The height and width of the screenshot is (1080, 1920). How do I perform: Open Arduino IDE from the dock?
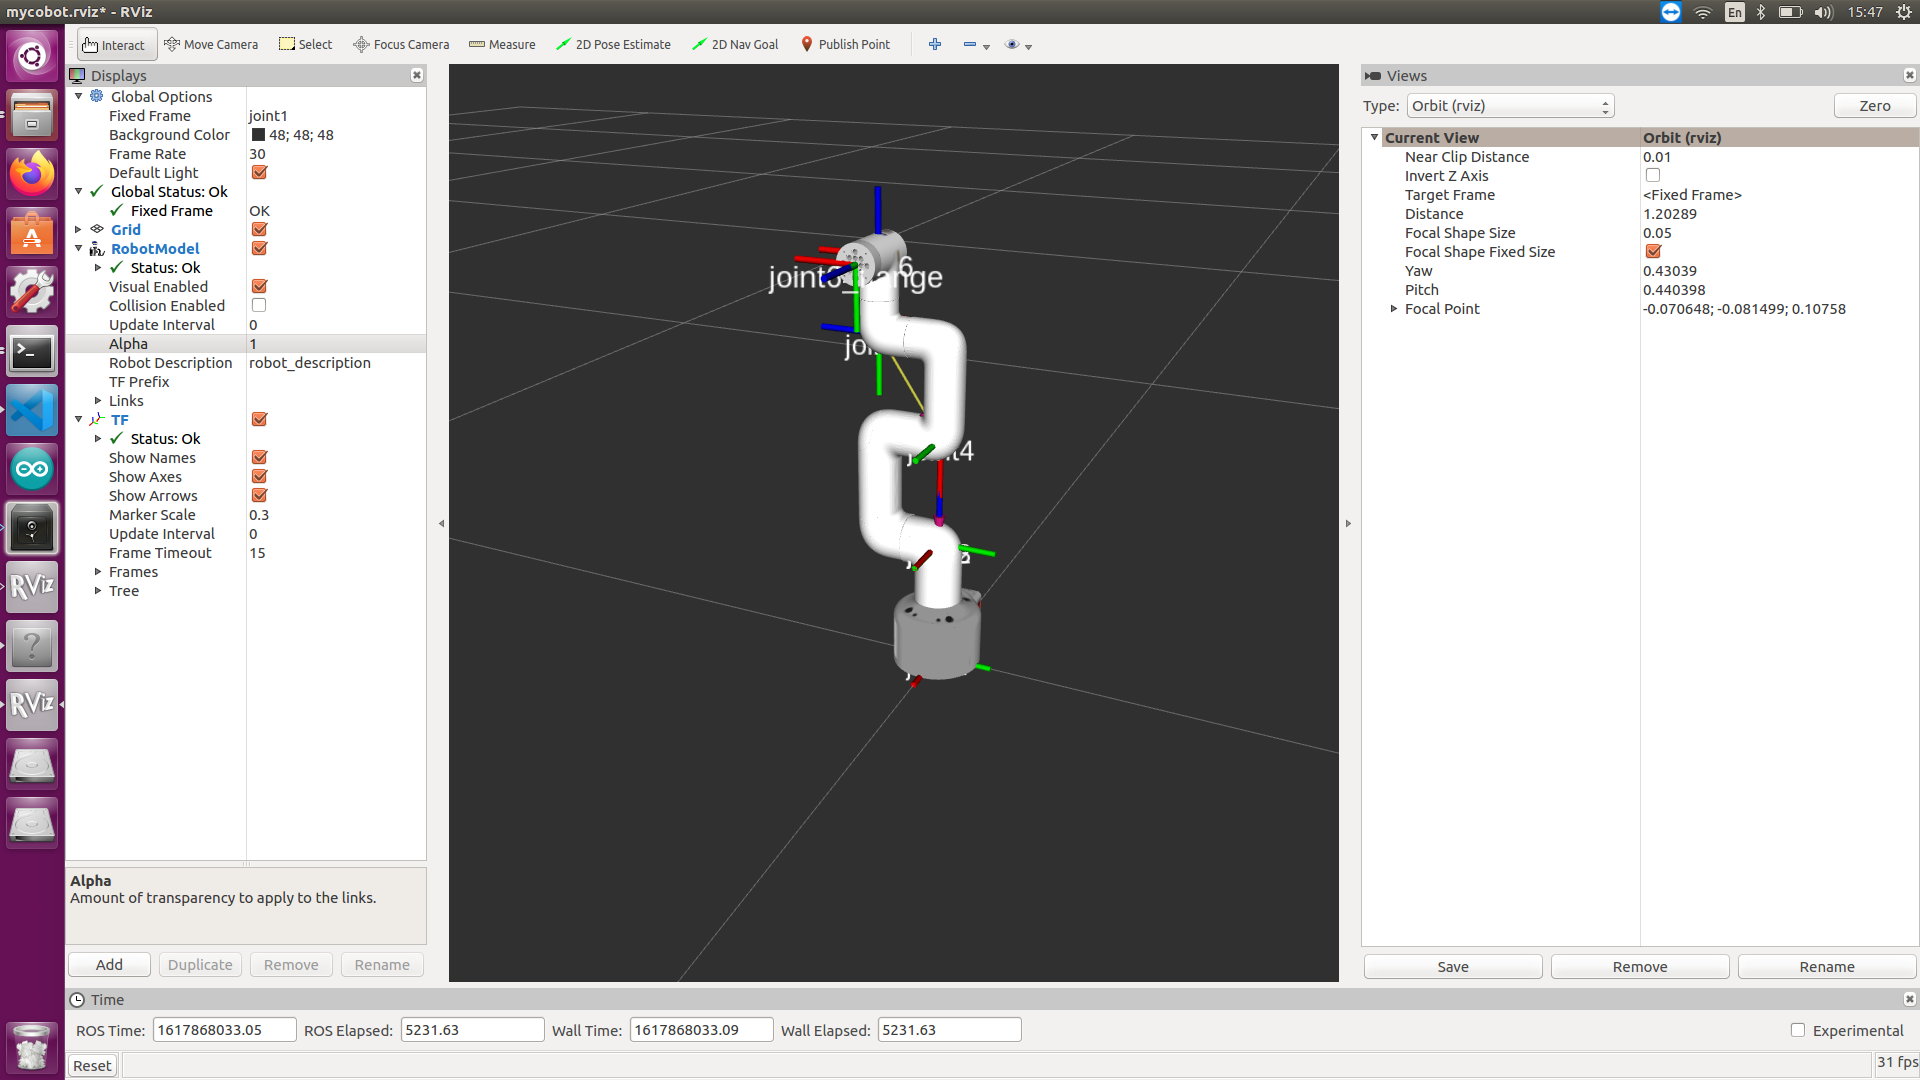32,469
